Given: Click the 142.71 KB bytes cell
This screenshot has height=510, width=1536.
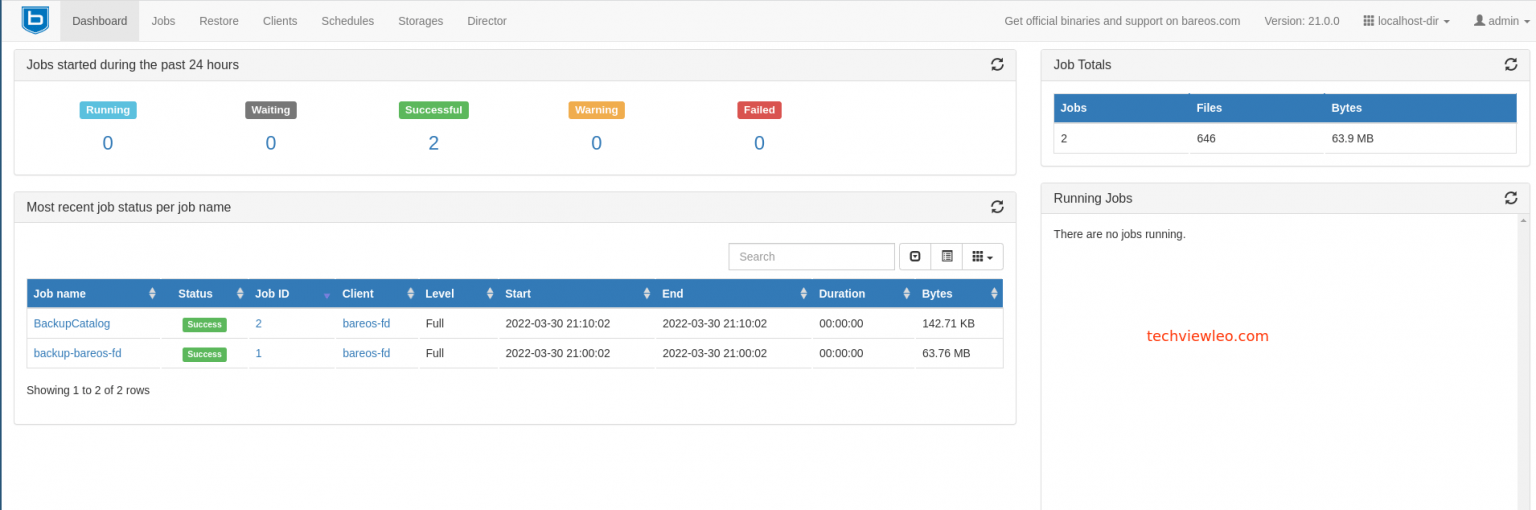Looking at the screenshot, I should click(x=948, y=324).
